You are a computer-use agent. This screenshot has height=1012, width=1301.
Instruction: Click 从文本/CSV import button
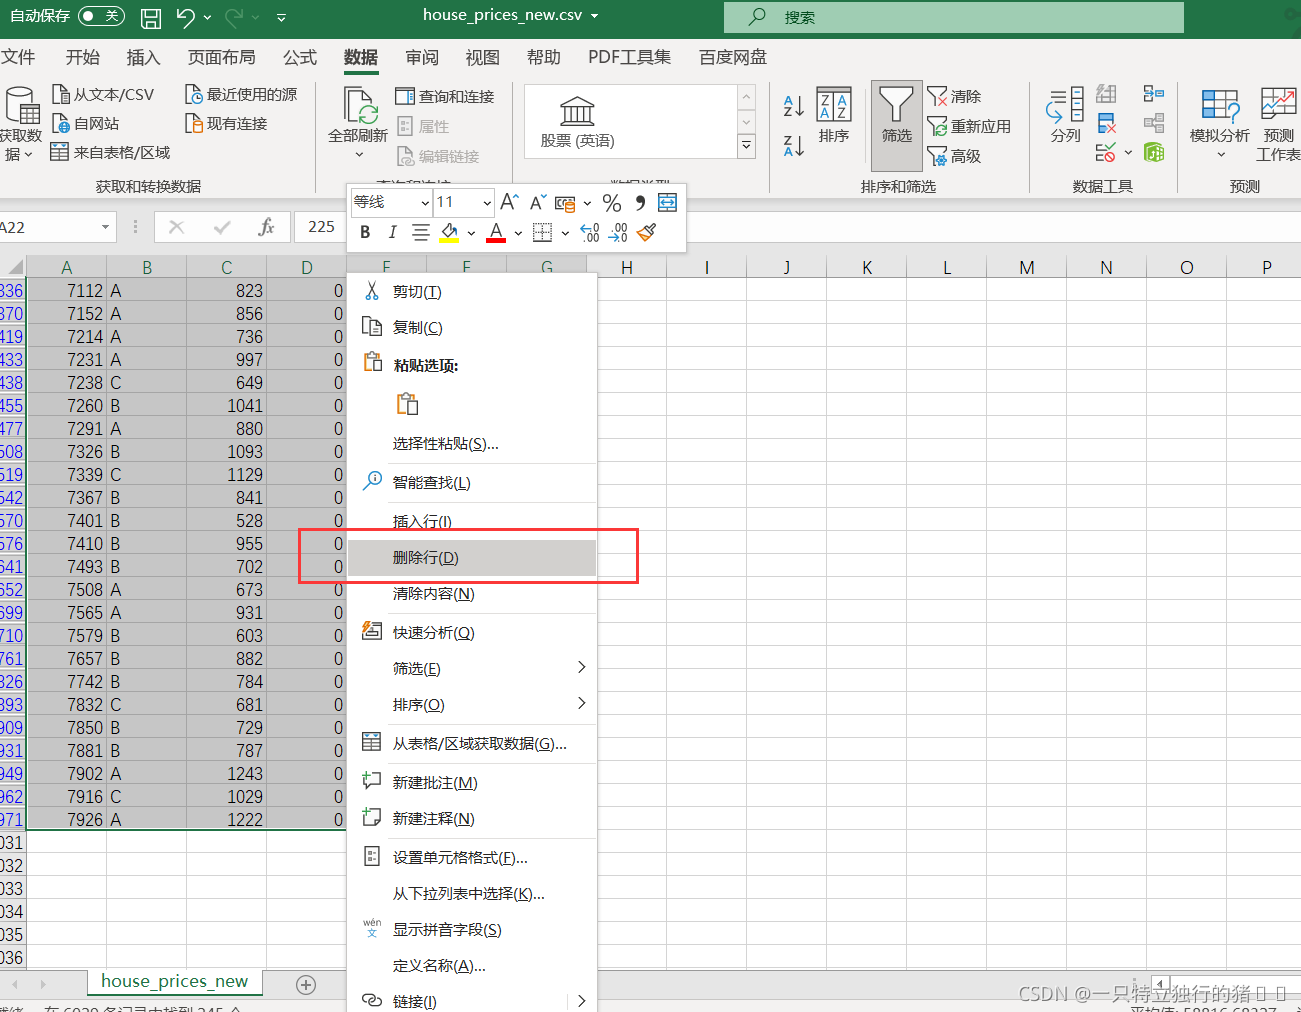coord(103,94)
